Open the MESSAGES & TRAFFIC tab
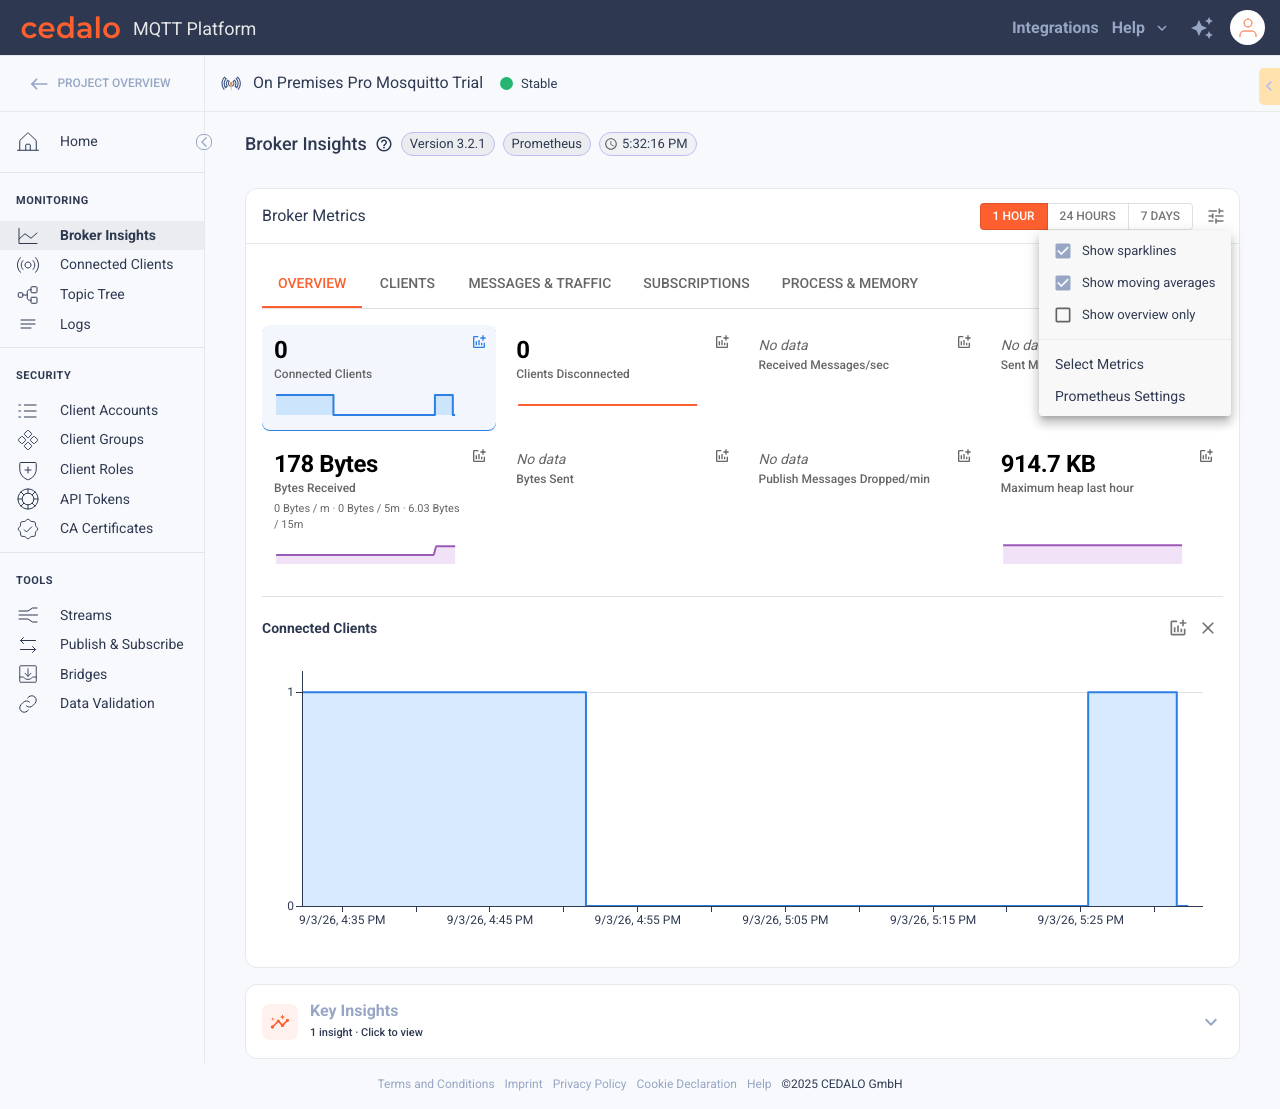This screenshot has height=1109, width=1280. [540, 284]
